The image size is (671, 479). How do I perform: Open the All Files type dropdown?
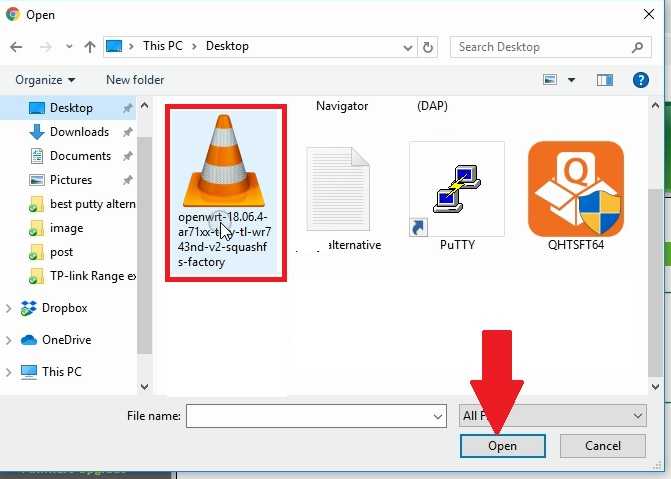pyautogui.click(x=552, y=416)
